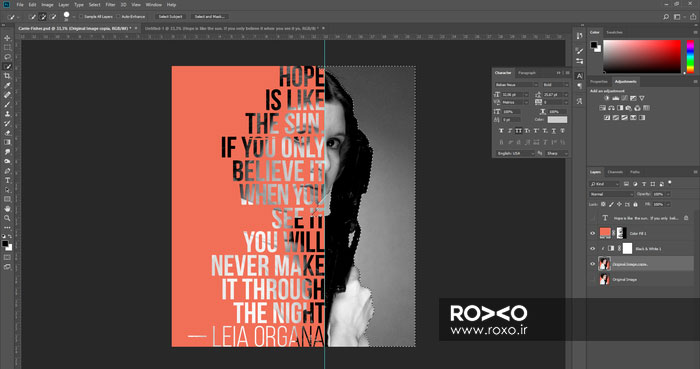
Task: Toggle visibility of Color Fill 1 layer
Action: click(592, 233)
